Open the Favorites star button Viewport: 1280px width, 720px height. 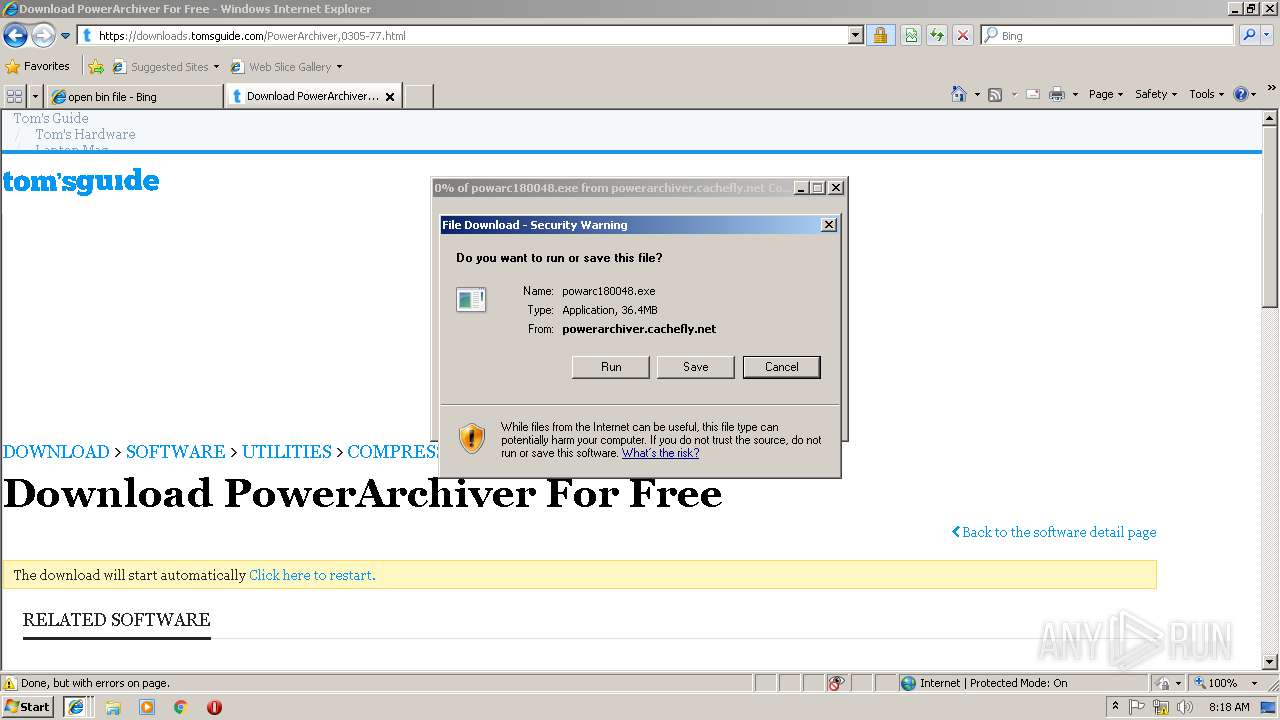38,66
